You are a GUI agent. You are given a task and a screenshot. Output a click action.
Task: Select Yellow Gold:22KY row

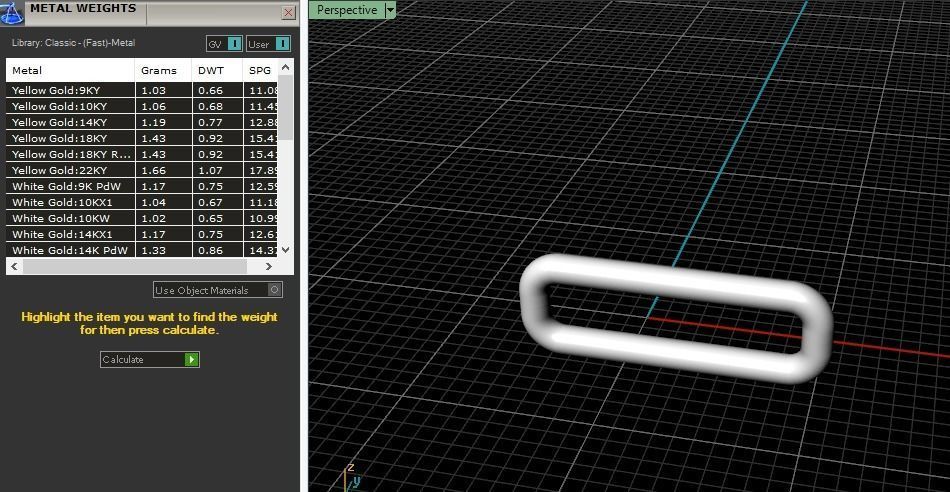point(142,170)
